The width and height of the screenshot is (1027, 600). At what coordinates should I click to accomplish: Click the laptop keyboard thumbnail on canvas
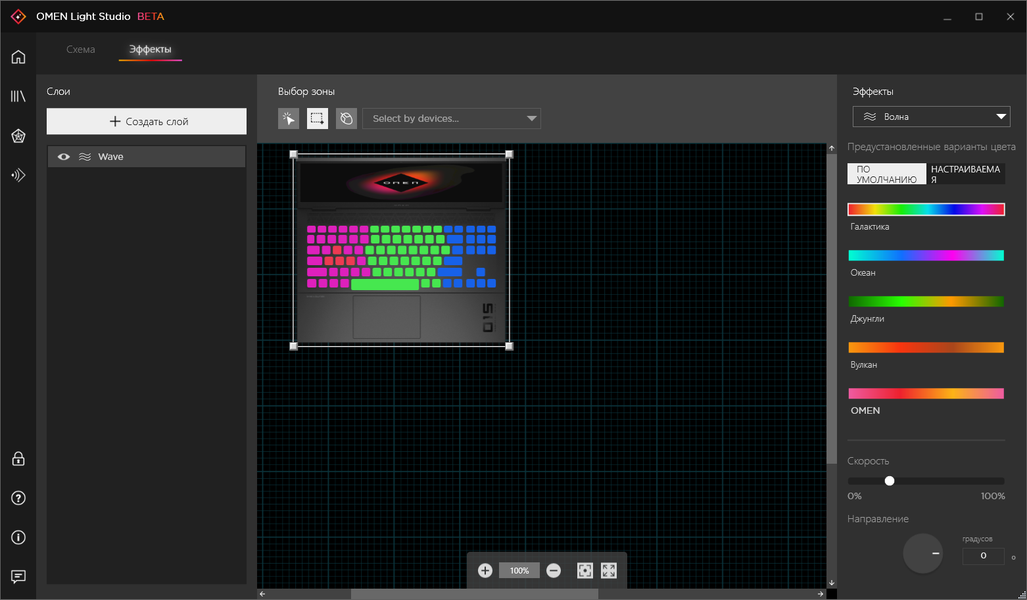[401, 250]
